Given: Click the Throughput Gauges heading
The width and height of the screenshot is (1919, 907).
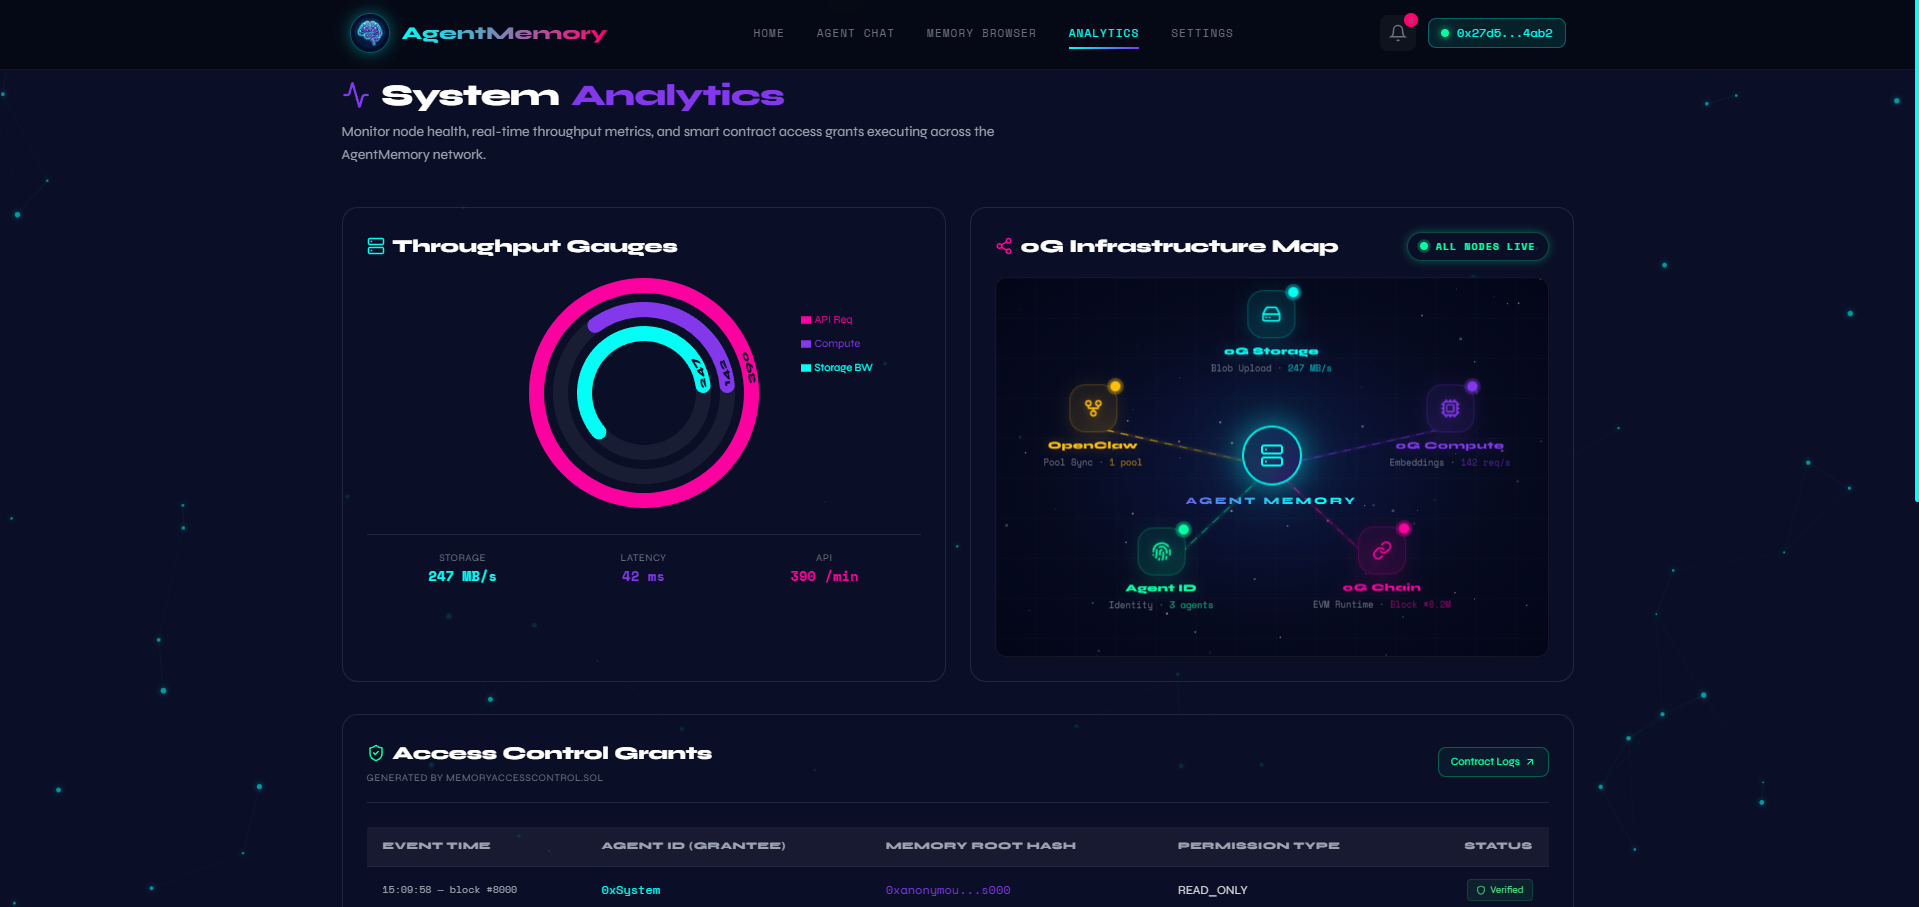Looking at the screenshot, I should click(535, 246).
